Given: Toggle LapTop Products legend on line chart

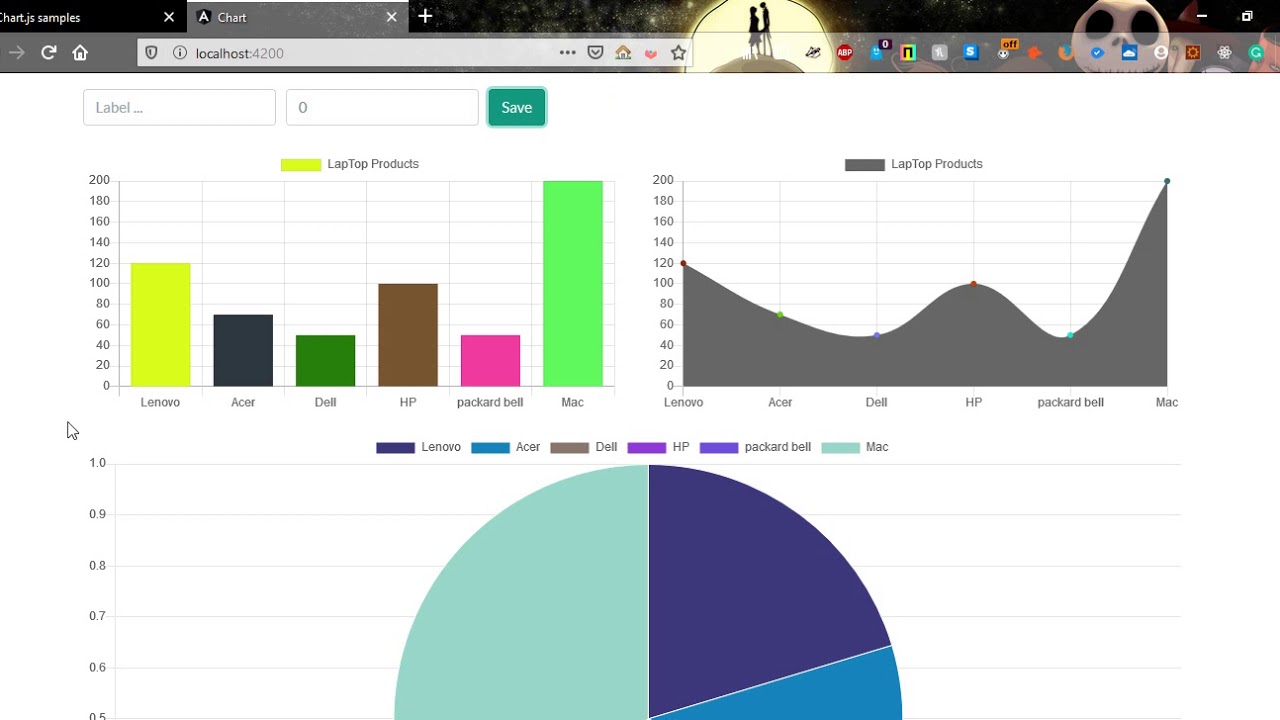Looking at the screenshot, I should click(x=914, y=164).
